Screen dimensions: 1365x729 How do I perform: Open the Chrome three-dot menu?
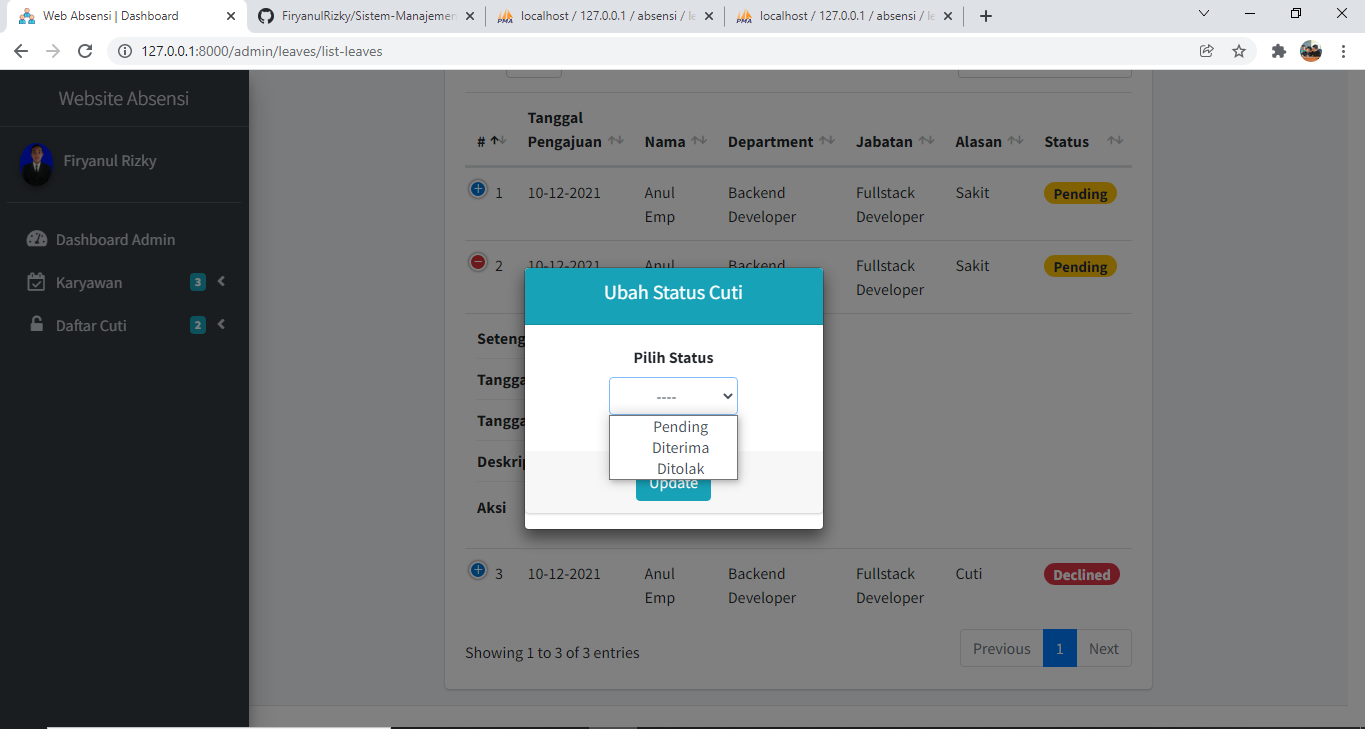click(x=1343, y=51)
